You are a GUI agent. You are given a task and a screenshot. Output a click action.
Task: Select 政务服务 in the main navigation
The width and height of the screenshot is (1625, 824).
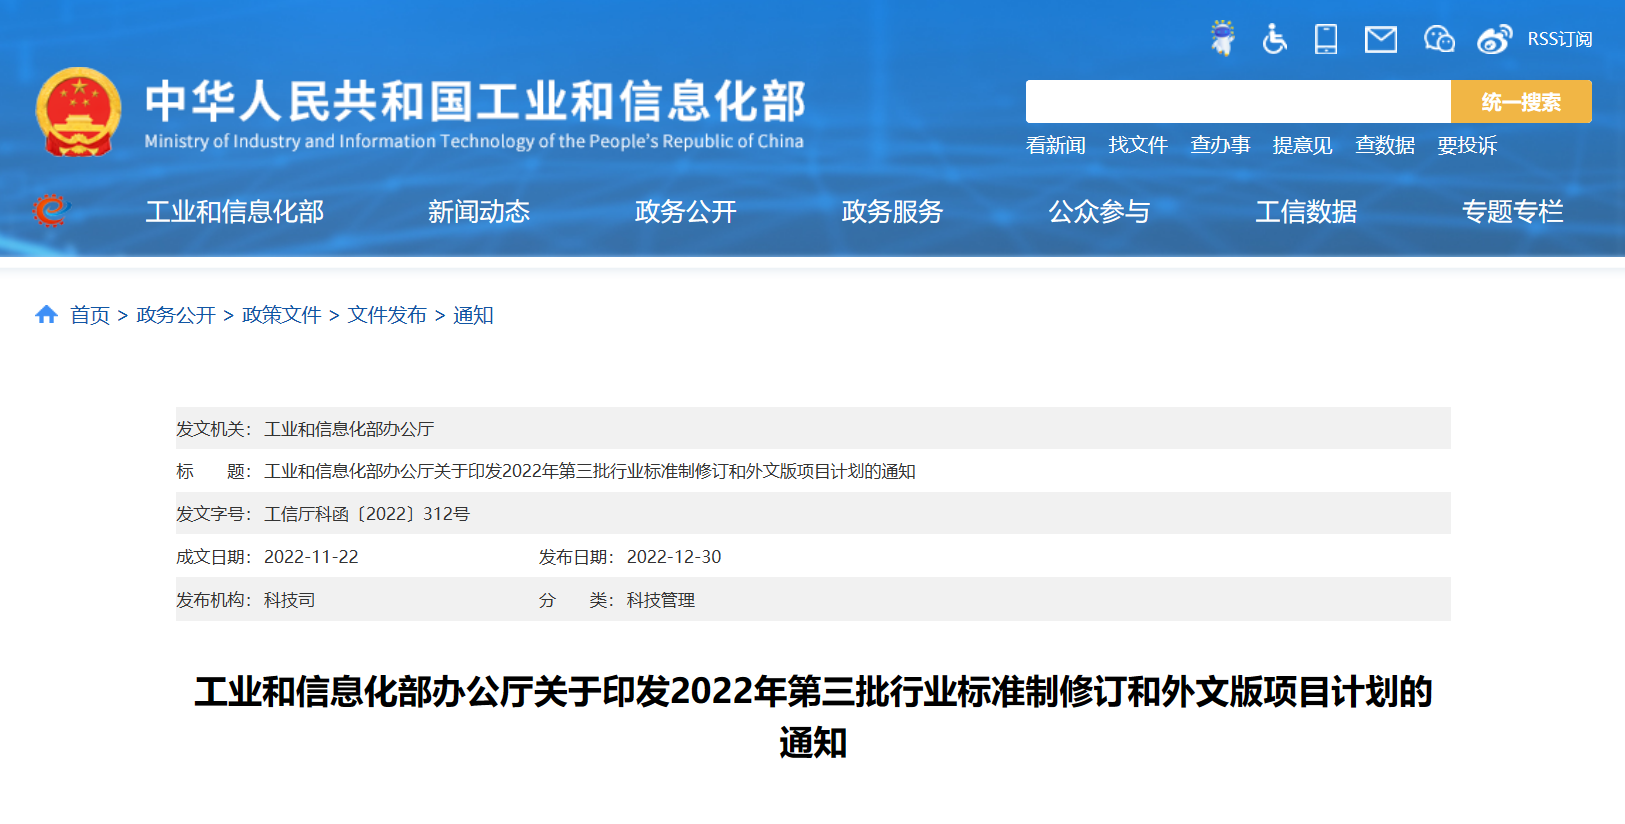tap(892, 212)
